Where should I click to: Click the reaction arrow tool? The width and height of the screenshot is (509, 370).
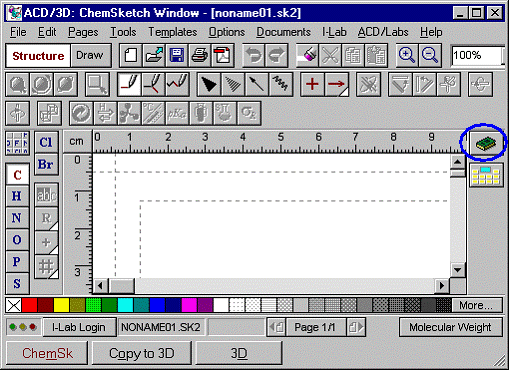coord(337,84)
